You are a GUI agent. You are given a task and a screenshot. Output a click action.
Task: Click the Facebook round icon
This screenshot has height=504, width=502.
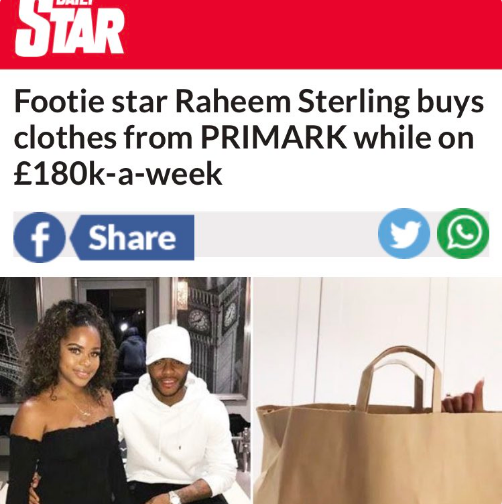pyautogui.click(x=39, y=237)
